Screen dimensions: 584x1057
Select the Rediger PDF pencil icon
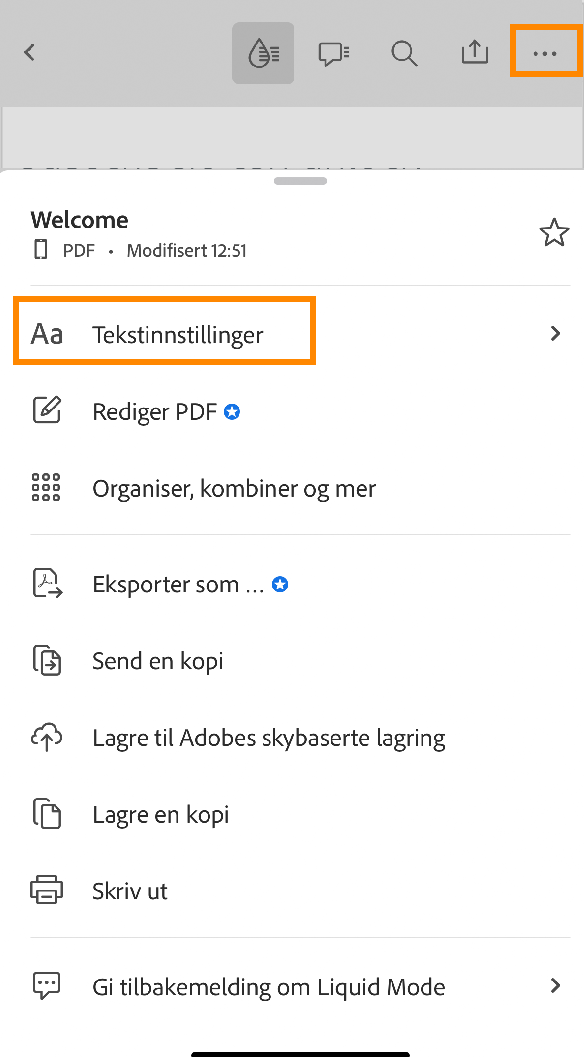[x=46, y=411]
